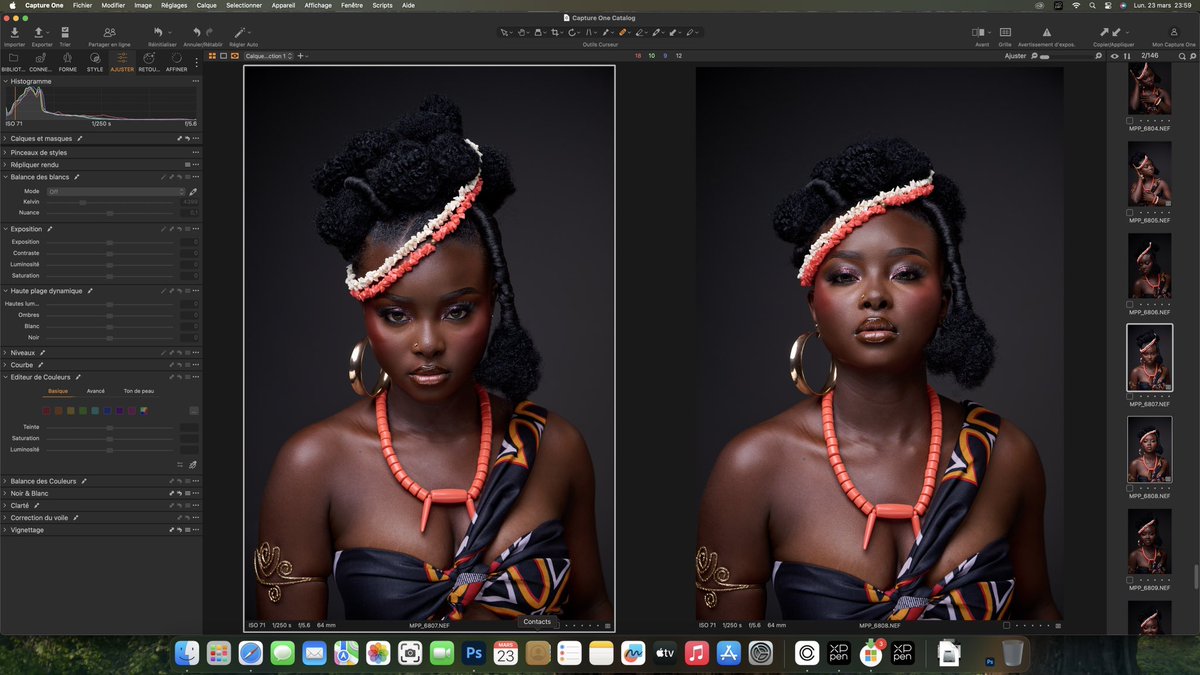Image resolution: width=1200 pixels, height=675 pixels.
Task: Click the undo arrow in Annuler/Rétablir
Action: click(197, 33)
